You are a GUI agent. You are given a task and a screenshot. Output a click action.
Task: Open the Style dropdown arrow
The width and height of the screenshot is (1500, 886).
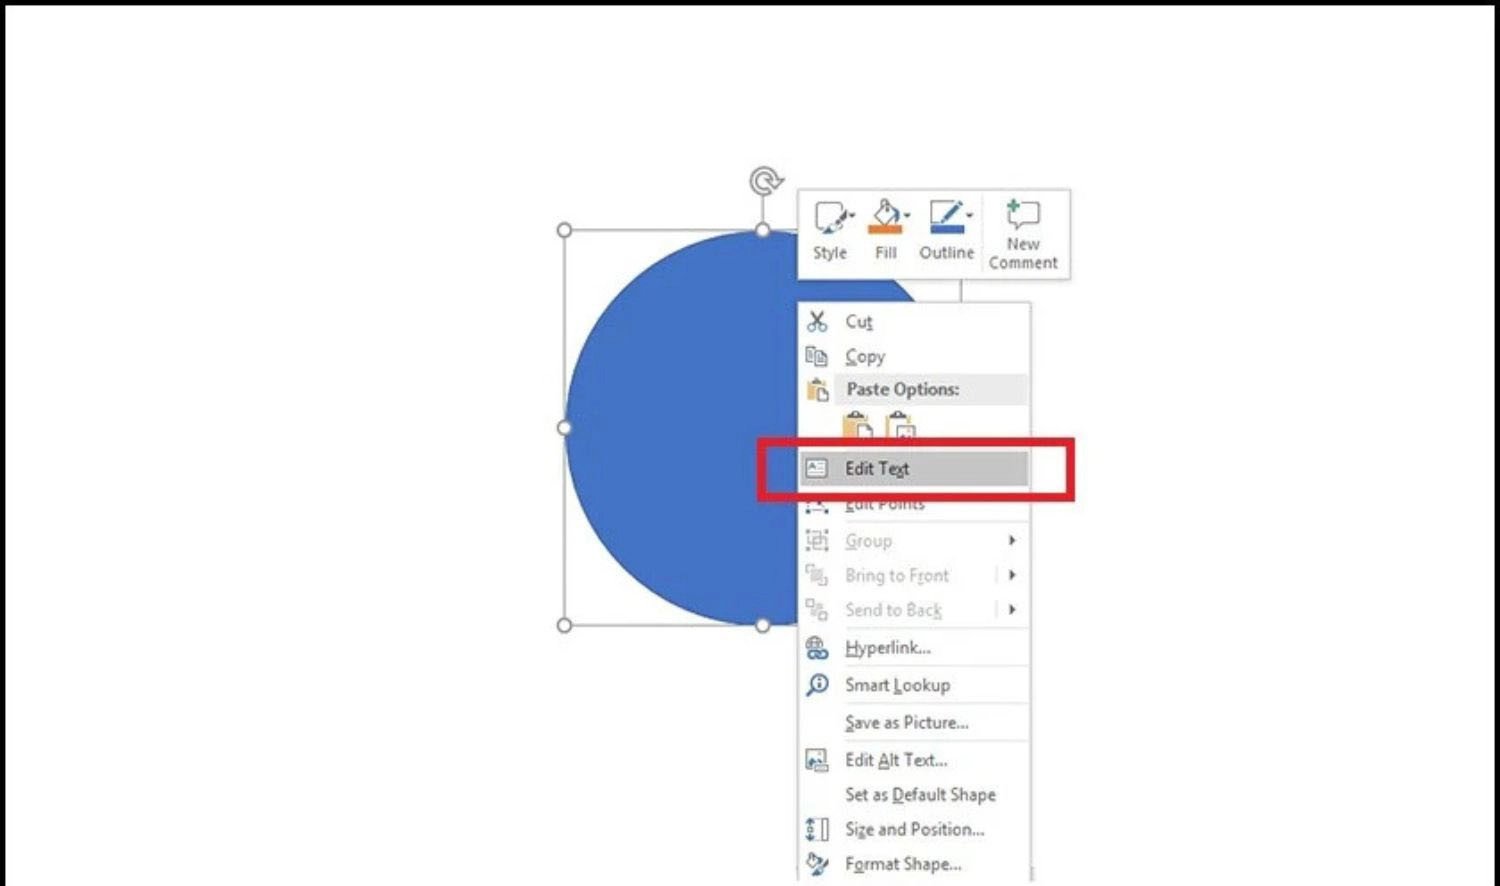(852, 216)
